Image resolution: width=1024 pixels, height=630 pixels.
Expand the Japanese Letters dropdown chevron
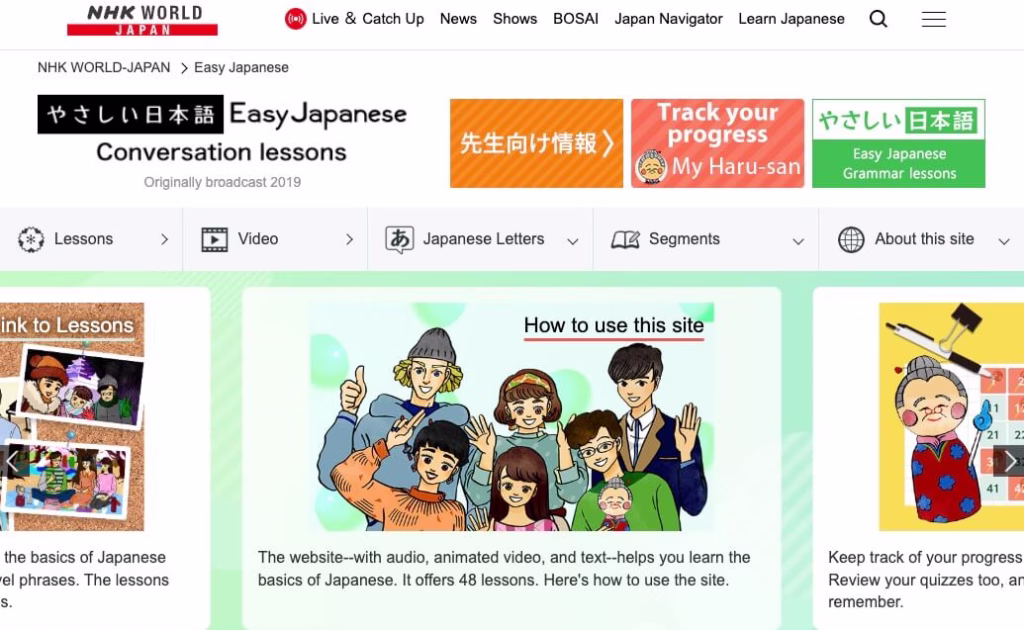coord(573,242)
